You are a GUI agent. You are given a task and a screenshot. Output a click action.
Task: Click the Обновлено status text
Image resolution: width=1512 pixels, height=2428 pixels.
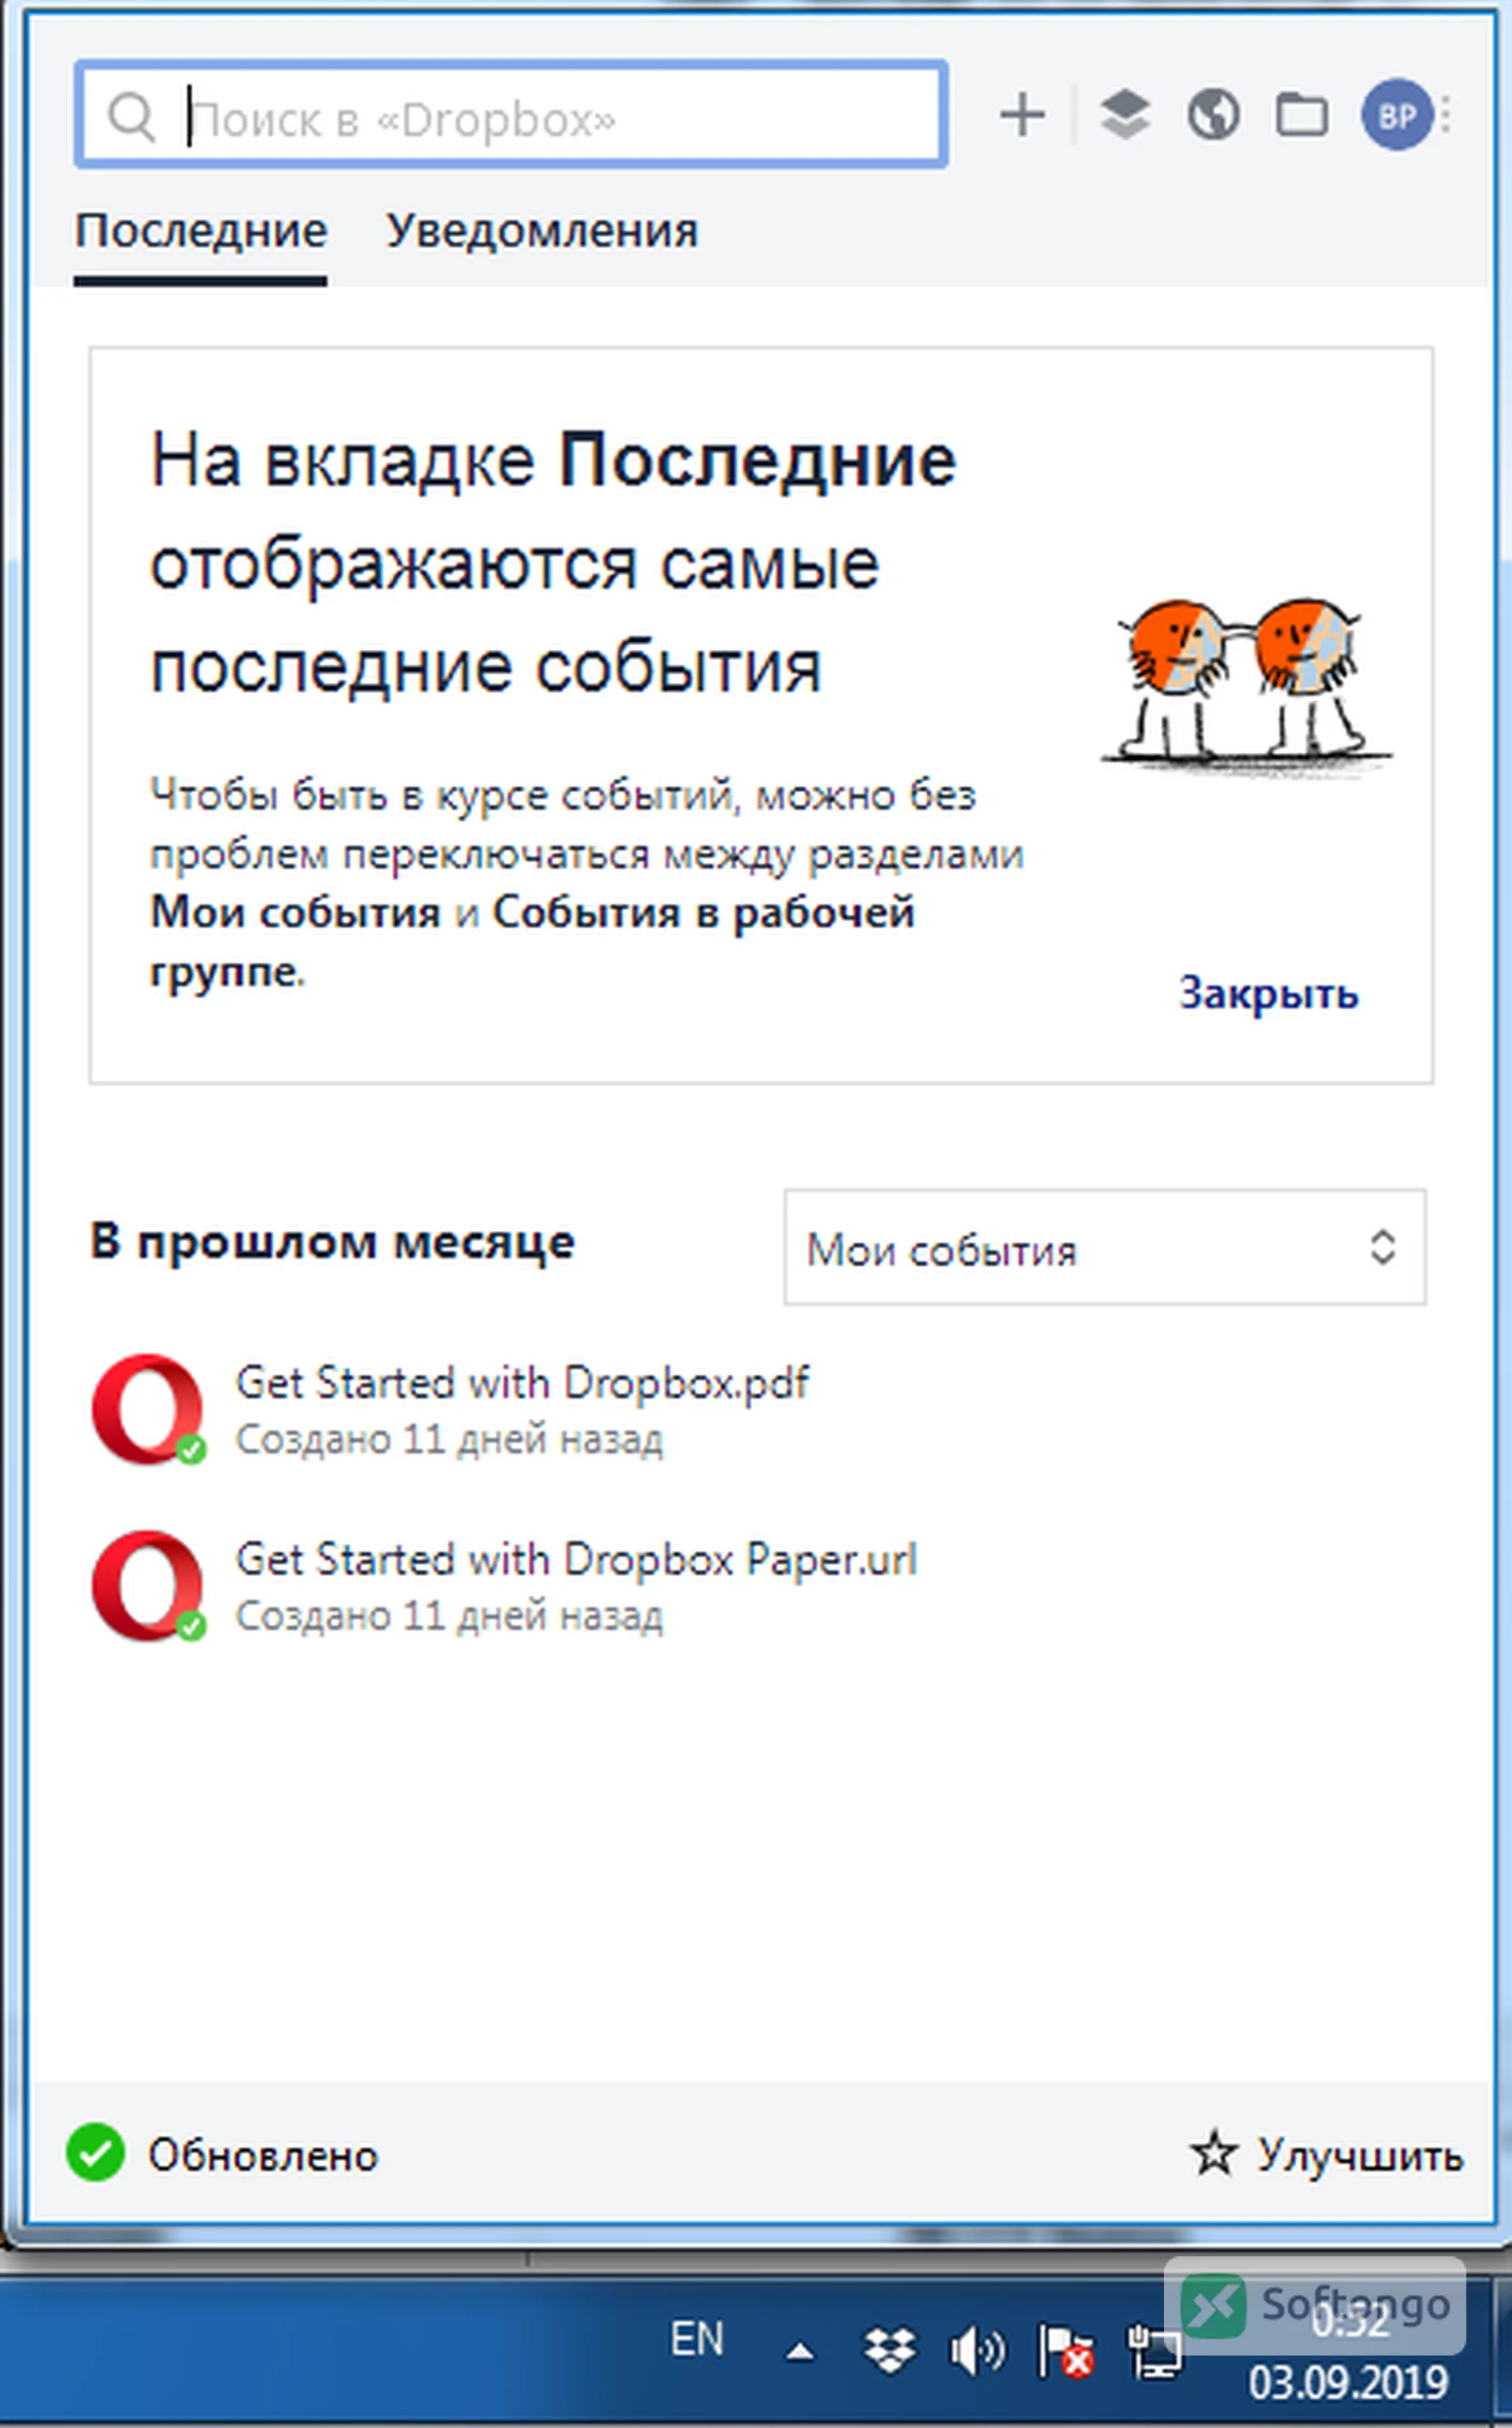click(x=263, y=2155)
